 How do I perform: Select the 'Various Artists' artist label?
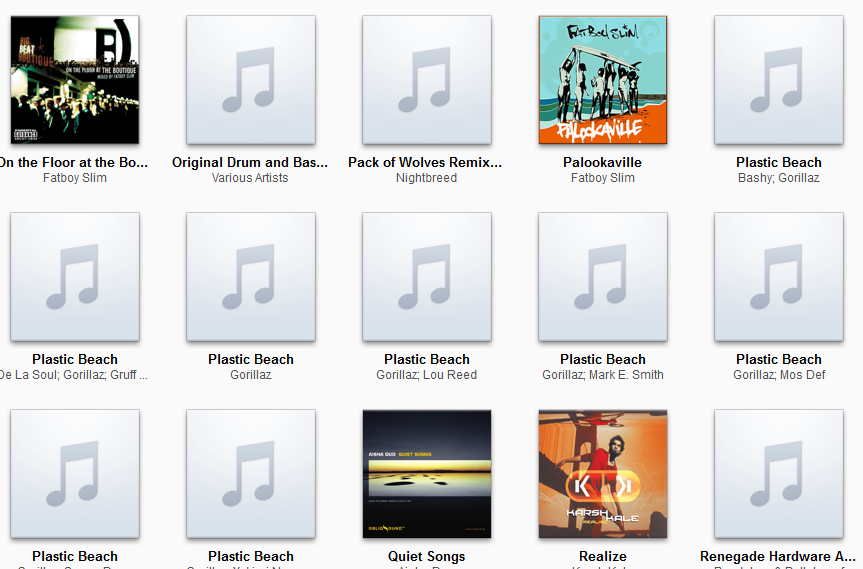(250, 178)
